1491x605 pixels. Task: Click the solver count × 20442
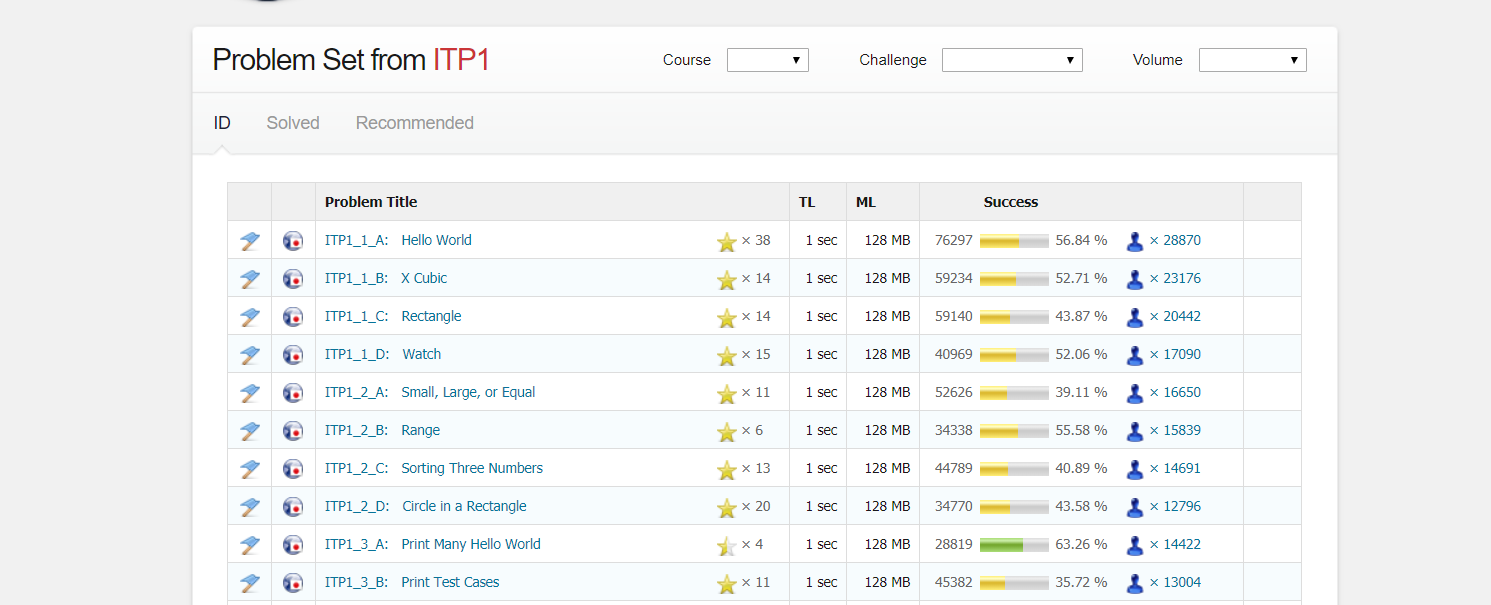pyautogui.click(x=1175, y=316)
